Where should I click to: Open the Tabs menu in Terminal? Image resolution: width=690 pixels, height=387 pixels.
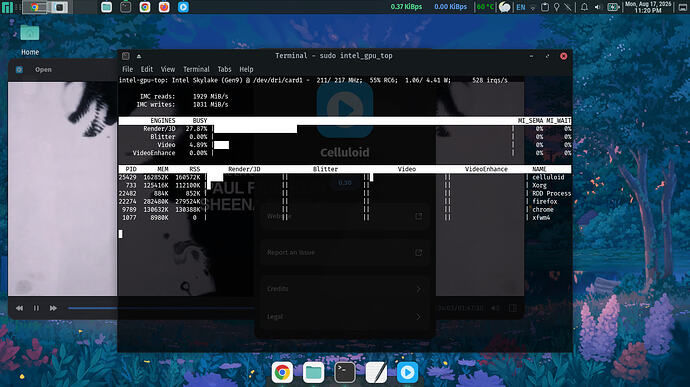coord(224,69)
